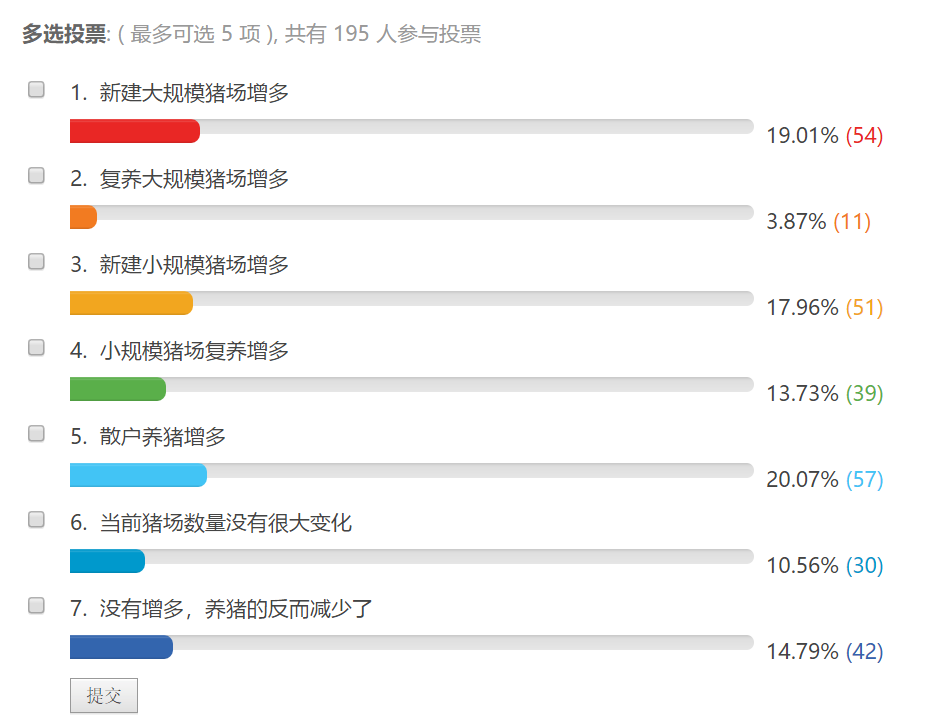Click the small orange 3.87% bar

83,217
